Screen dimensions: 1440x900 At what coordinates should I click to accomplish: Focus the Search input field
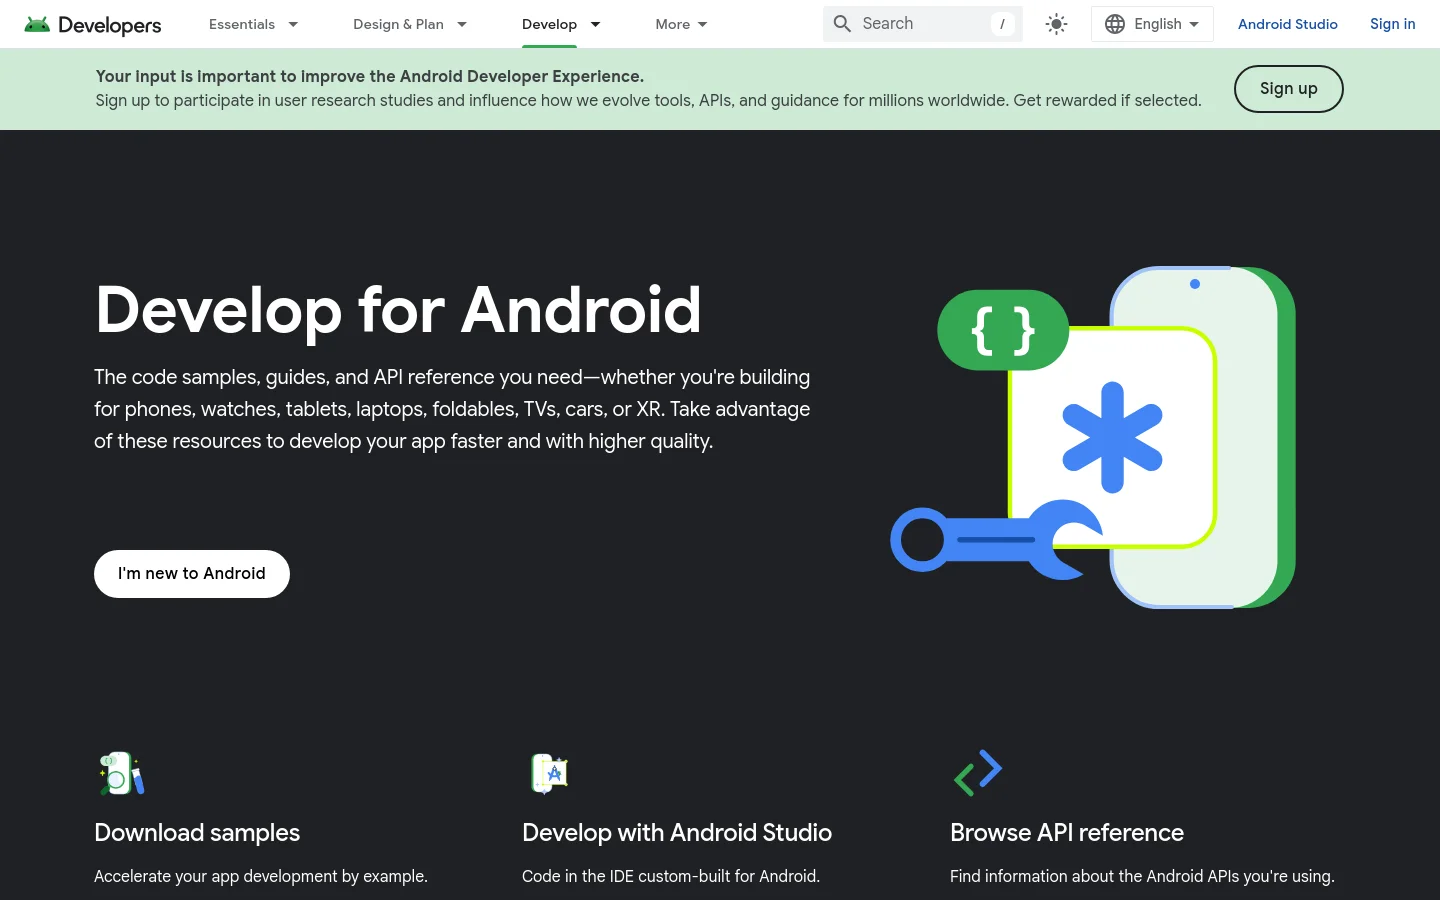point(922,24)
